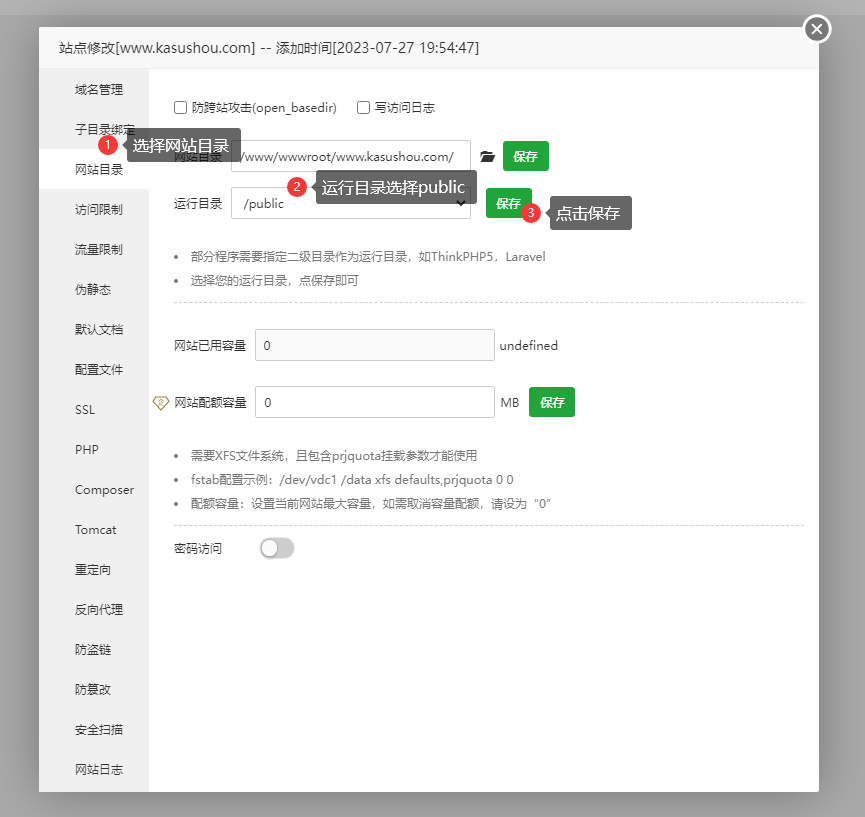Turn on the 密码访问 toggle
The width and height of the screenshot is (865, 817).
pyautogui.click(x=276, y=548)
